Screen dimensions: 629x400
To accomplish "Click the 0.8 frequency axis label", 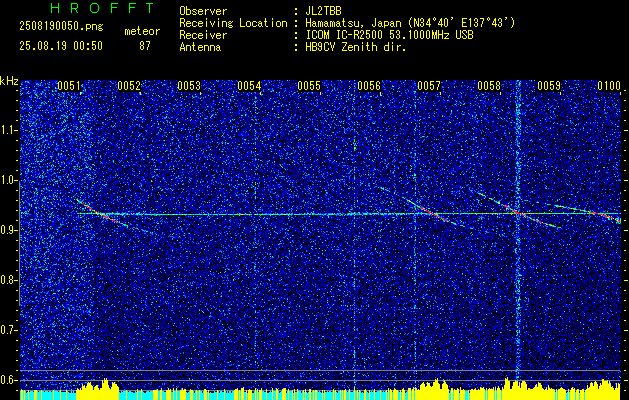I will click(9, 280).
